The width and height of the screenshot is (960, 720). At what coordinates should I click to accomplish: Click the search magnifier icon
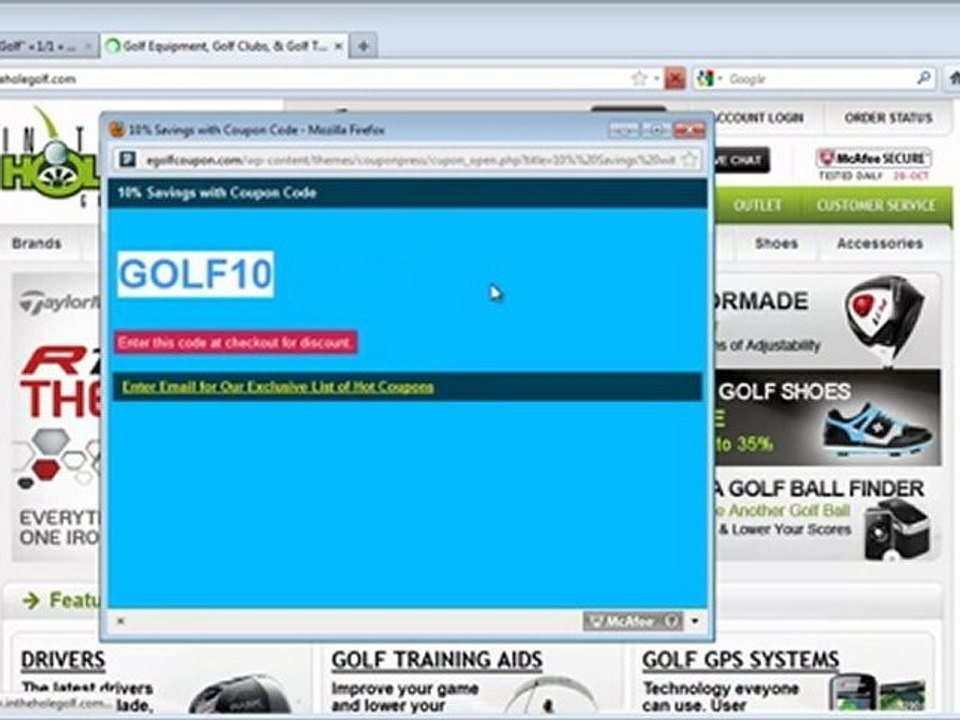pyautogui.click(x=924, y=78)
